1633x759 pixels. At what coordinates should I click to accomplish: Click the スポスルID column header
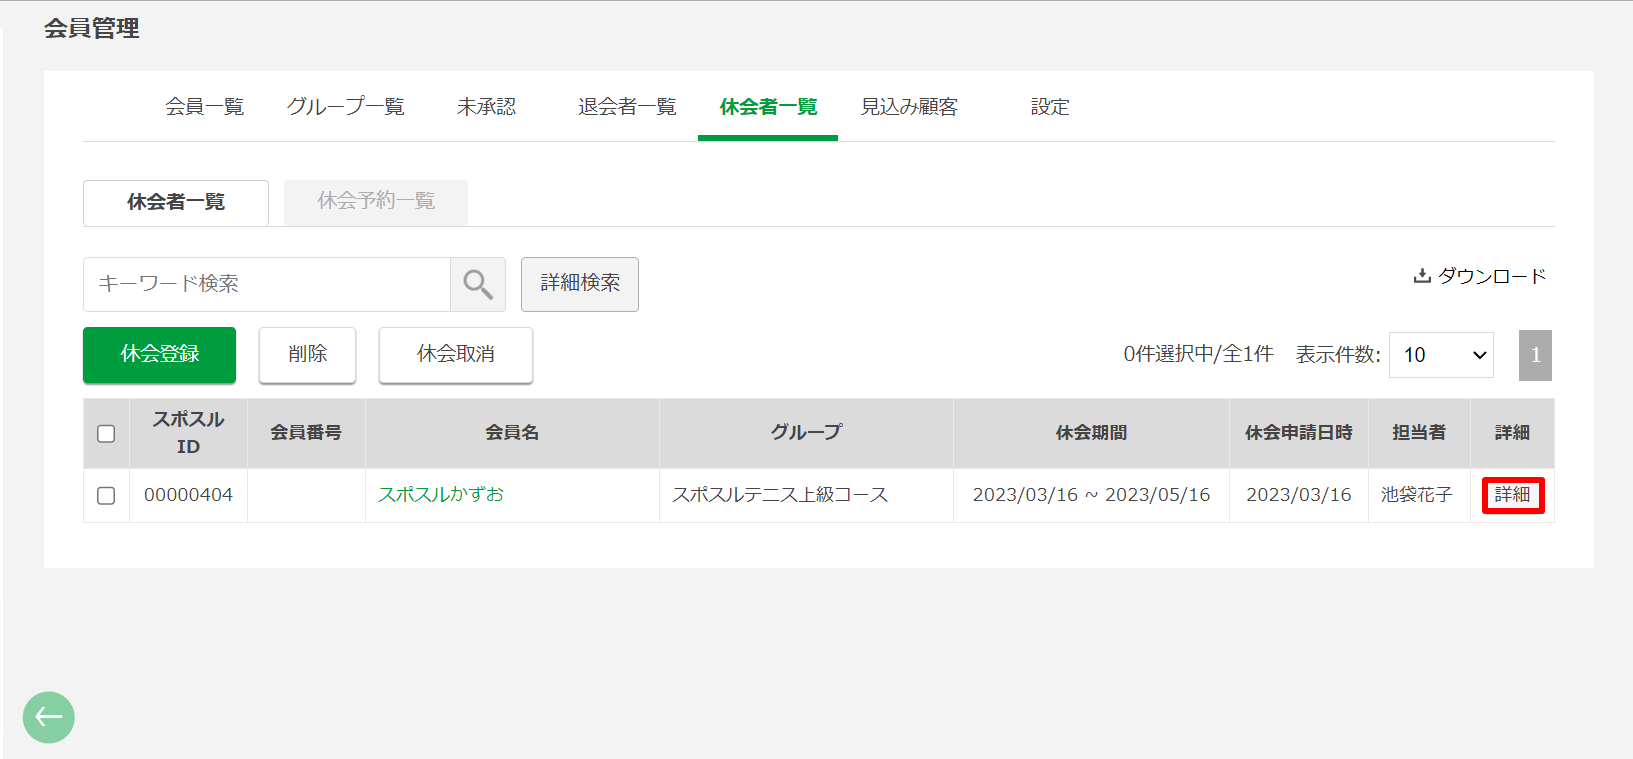pos(188,433)
